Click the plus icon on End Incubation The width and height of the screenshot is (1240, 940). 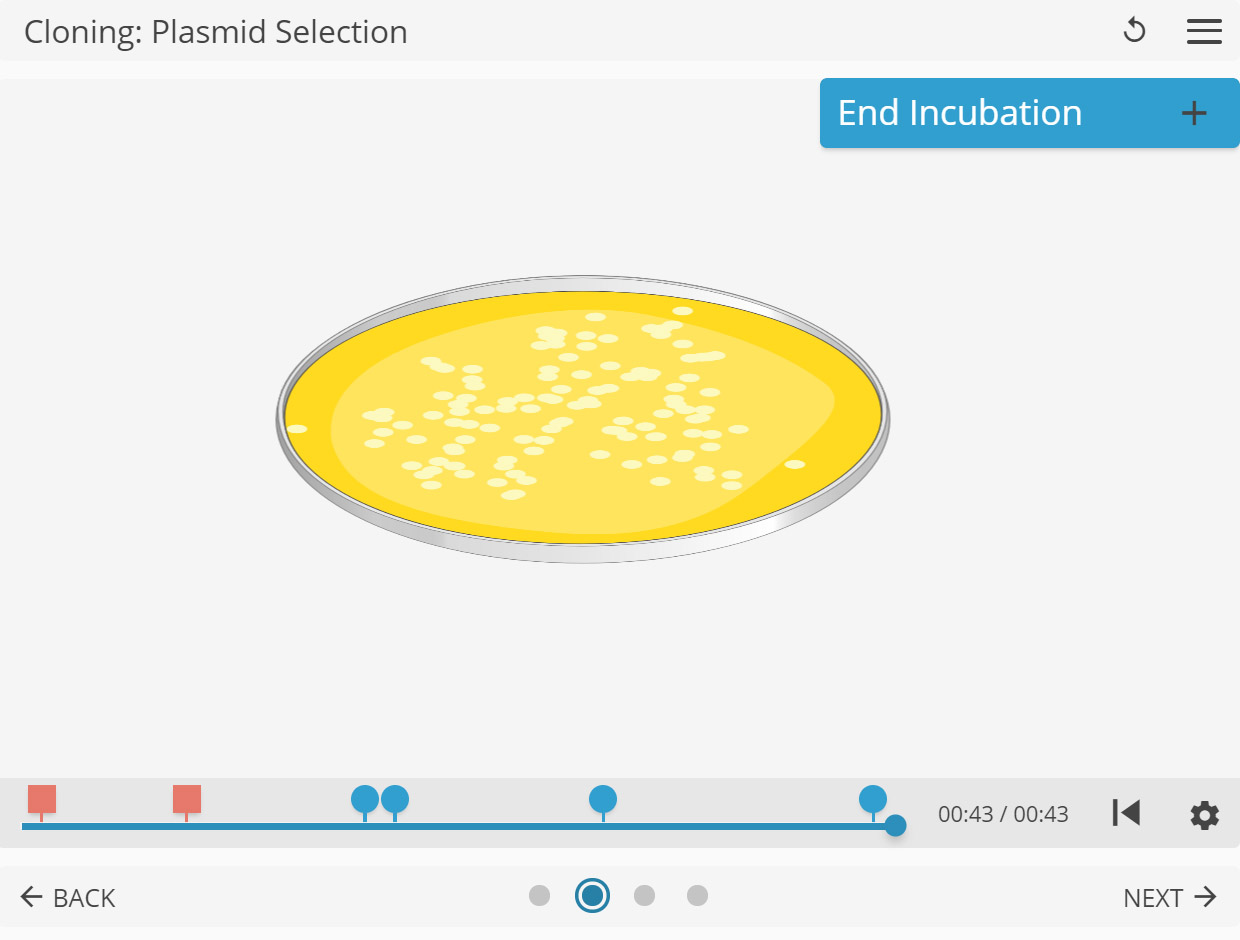coord(1192,113)
